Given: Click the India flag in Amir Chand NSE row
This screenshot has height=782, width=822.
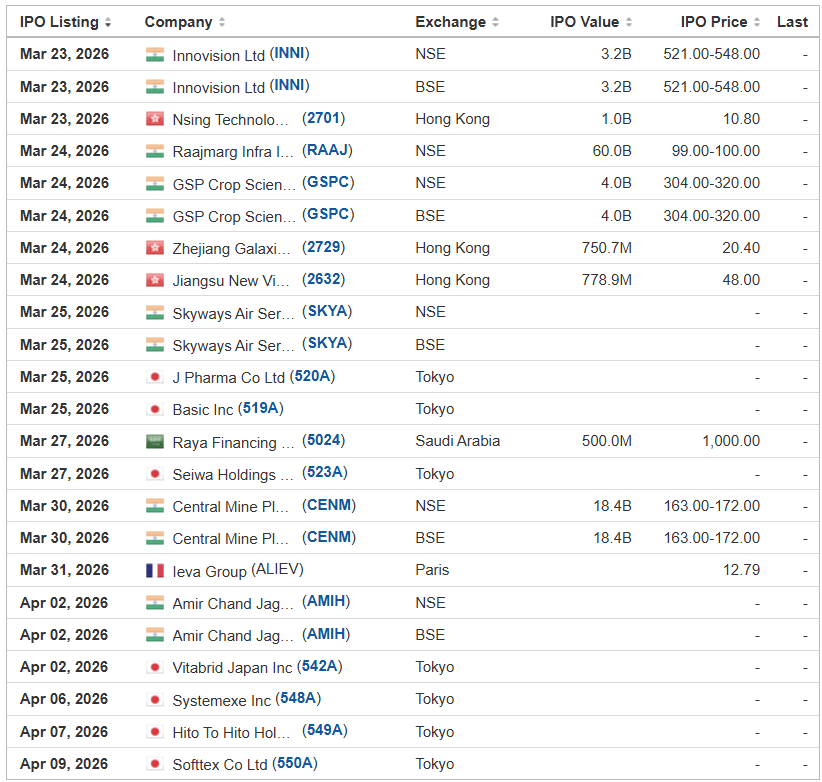Looking at the screenshot, I should (155, 603).
